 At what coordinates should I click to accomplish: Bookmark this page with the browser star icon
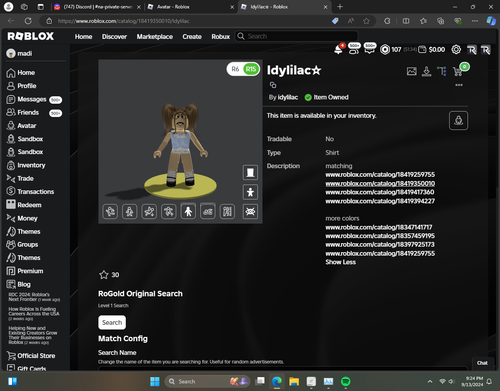(x=366, y=21)
